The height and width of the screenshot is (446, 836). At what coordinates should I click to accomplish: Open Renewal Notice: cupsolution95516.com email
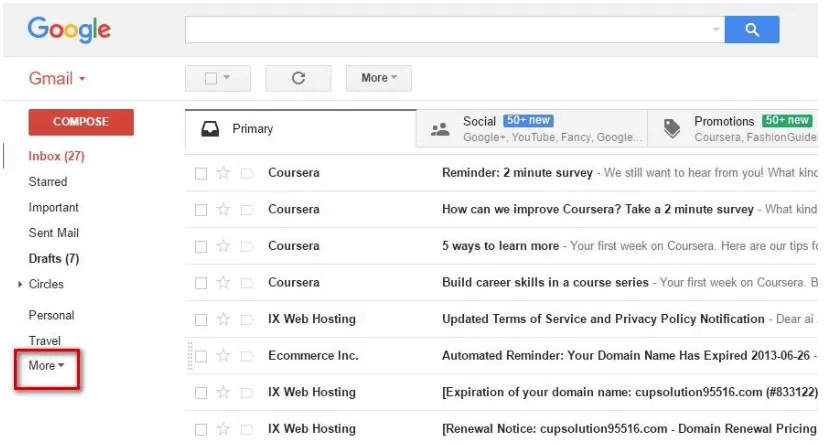point(630,429)
